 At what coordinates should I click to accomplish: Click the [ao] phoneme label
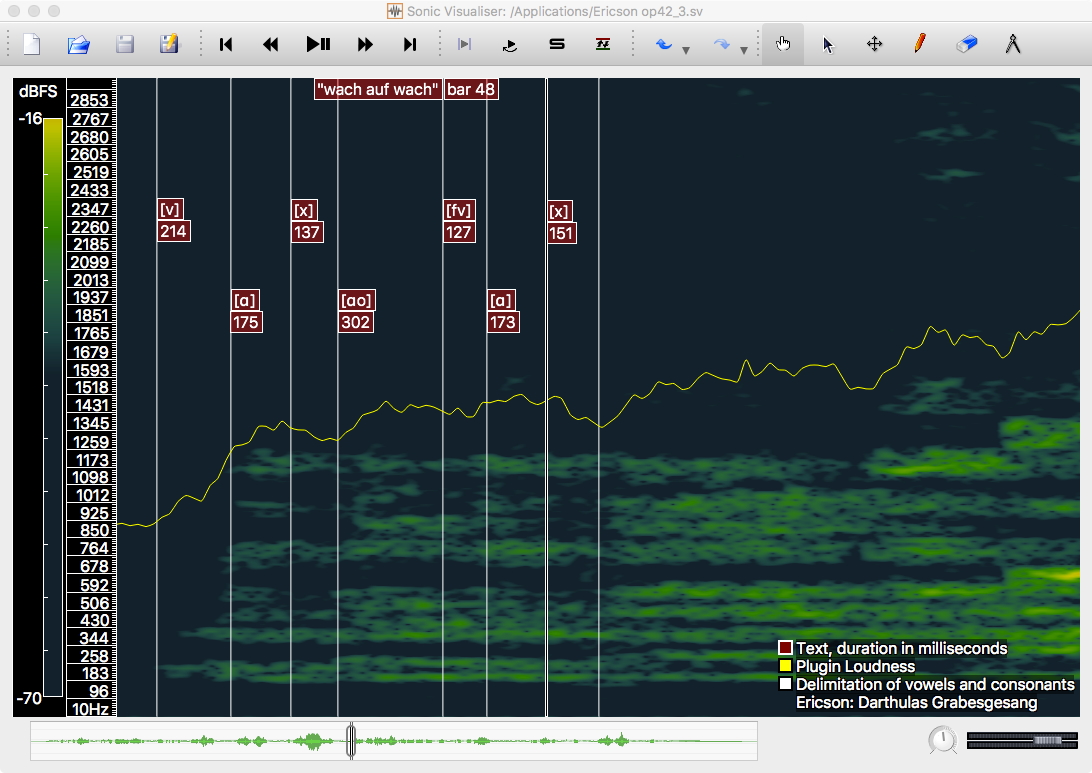click(x=357, y=300)
